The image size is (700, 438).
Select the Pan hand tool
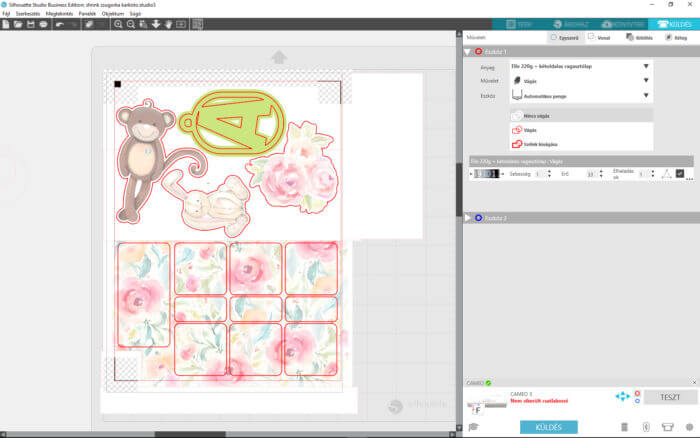pyautogui.click(x=168, y=24)
